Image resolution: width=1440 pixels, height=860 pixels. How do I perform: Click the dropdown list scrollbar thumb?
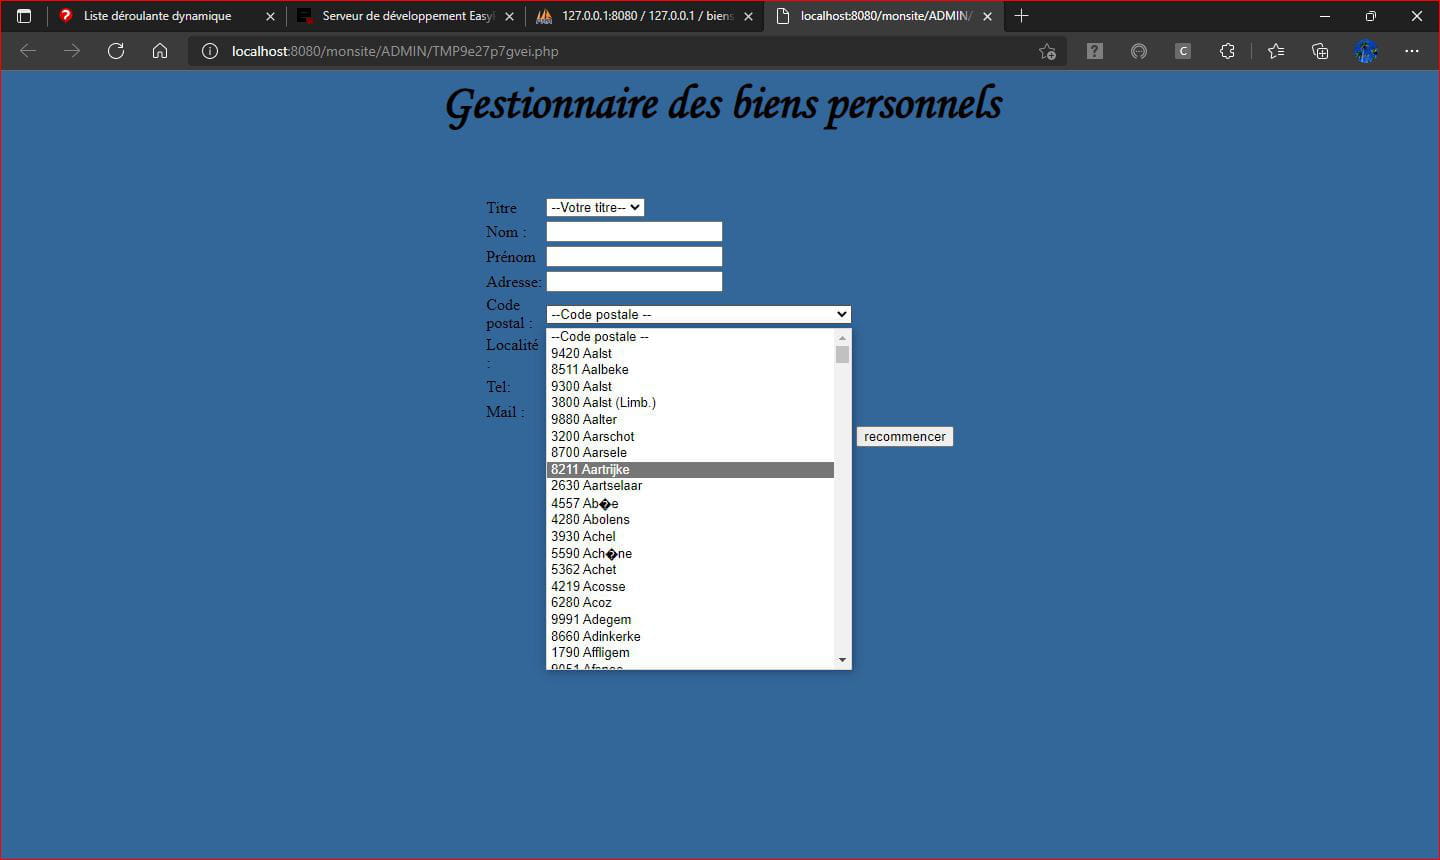point(842,354)
